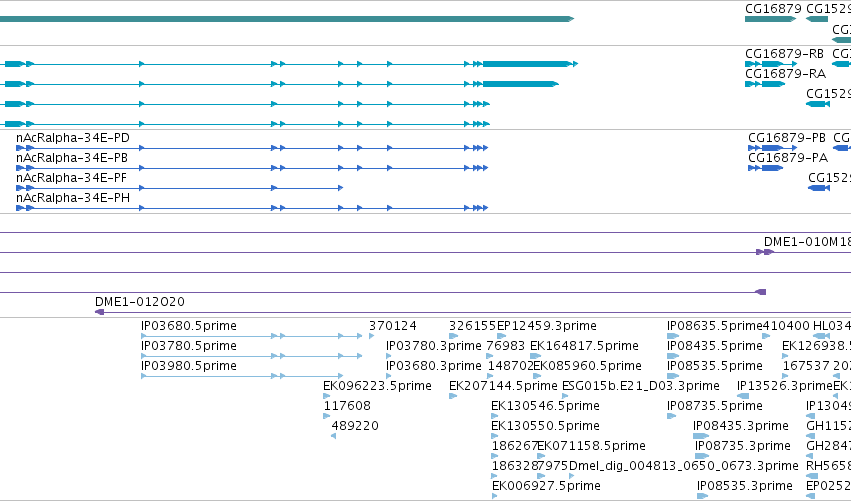Image resolution: width=851 pixels, height=501 pixels.
Task: Click the IP08435.3prime EST label
Action: 741,426
